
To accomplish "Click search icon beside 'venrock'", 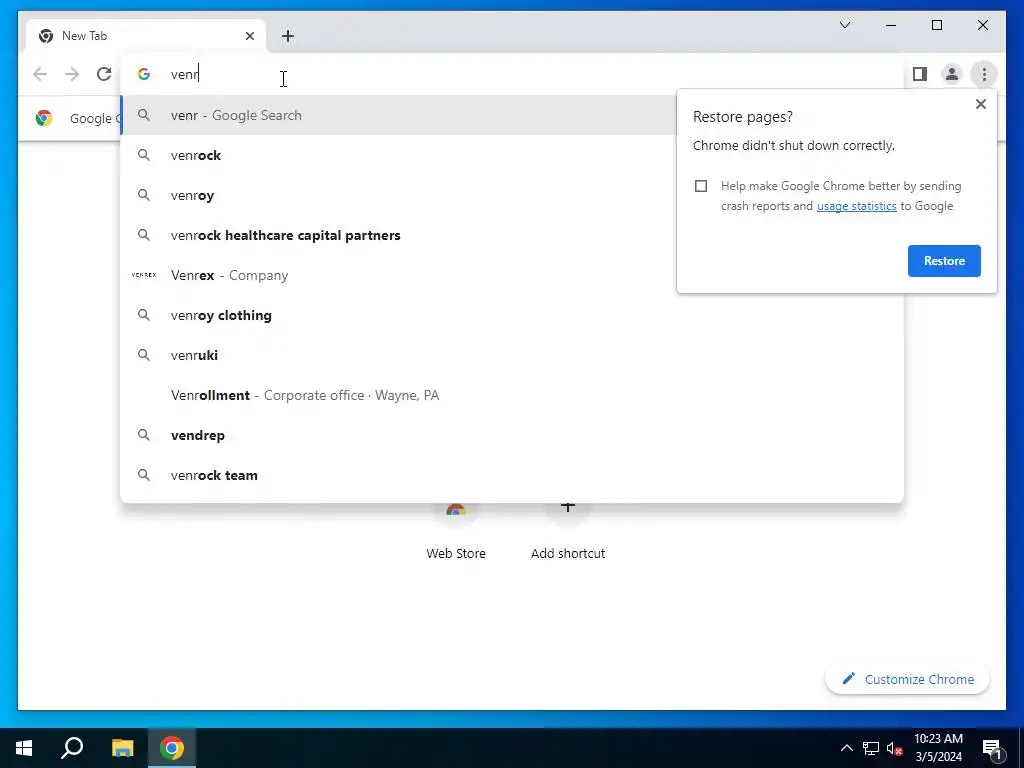I will (144, 155).
